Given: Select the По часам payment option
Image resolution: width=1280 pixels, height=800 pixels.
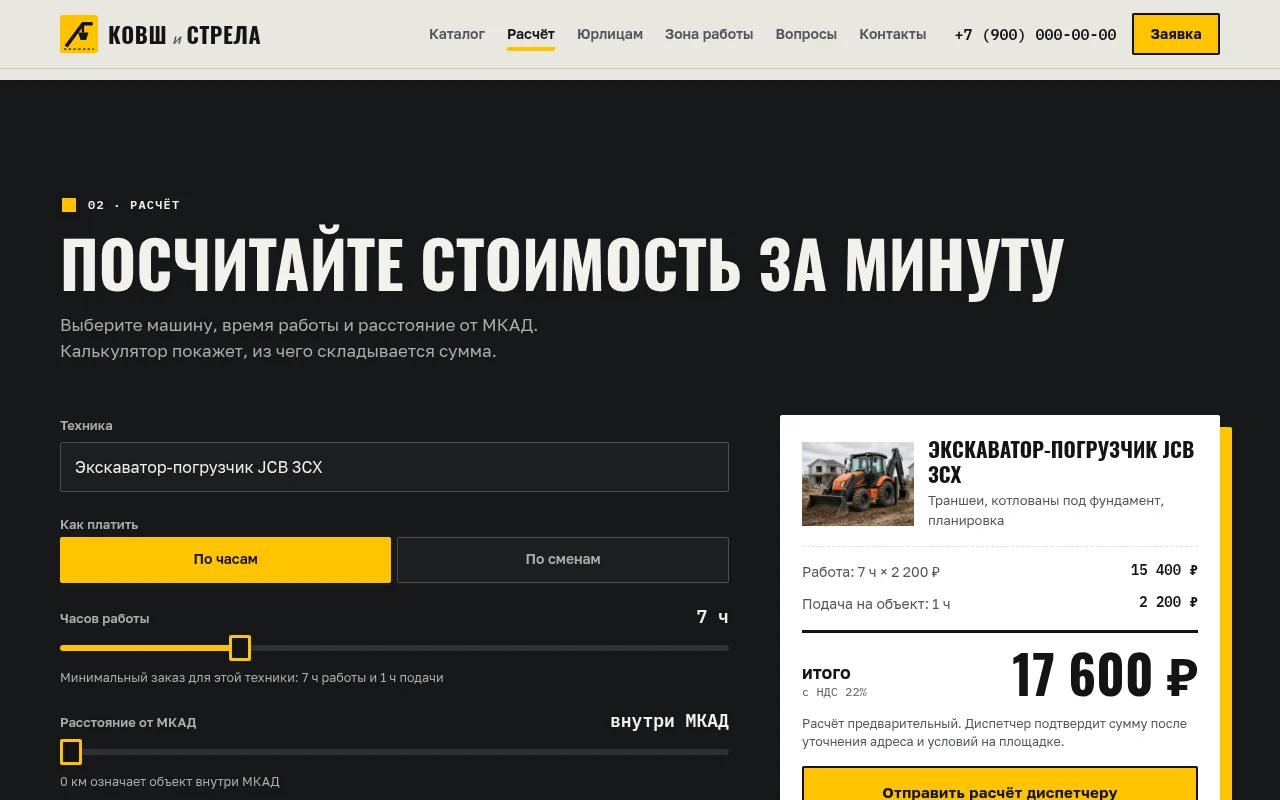Looking at the screenshot, I should [225, 560].
